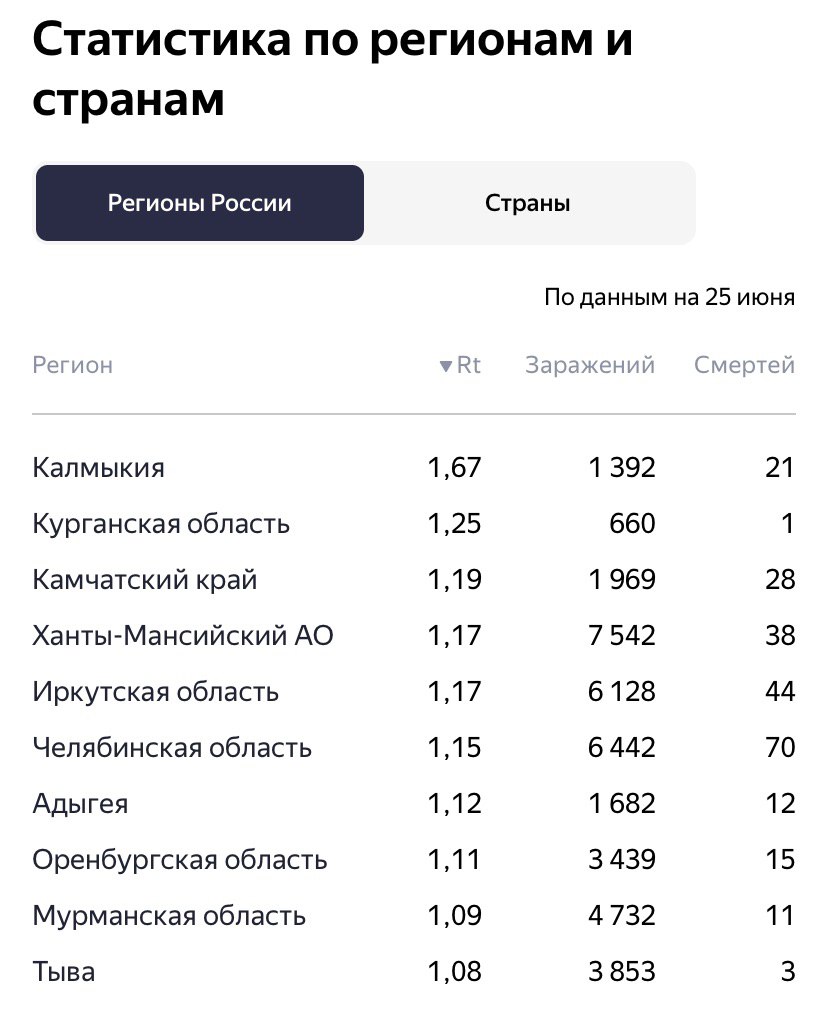The height and width of the screenshot is (1015, 828).
Task: Sort table by Регион column header
Action: pyautogui.click(x=73, y=366)
